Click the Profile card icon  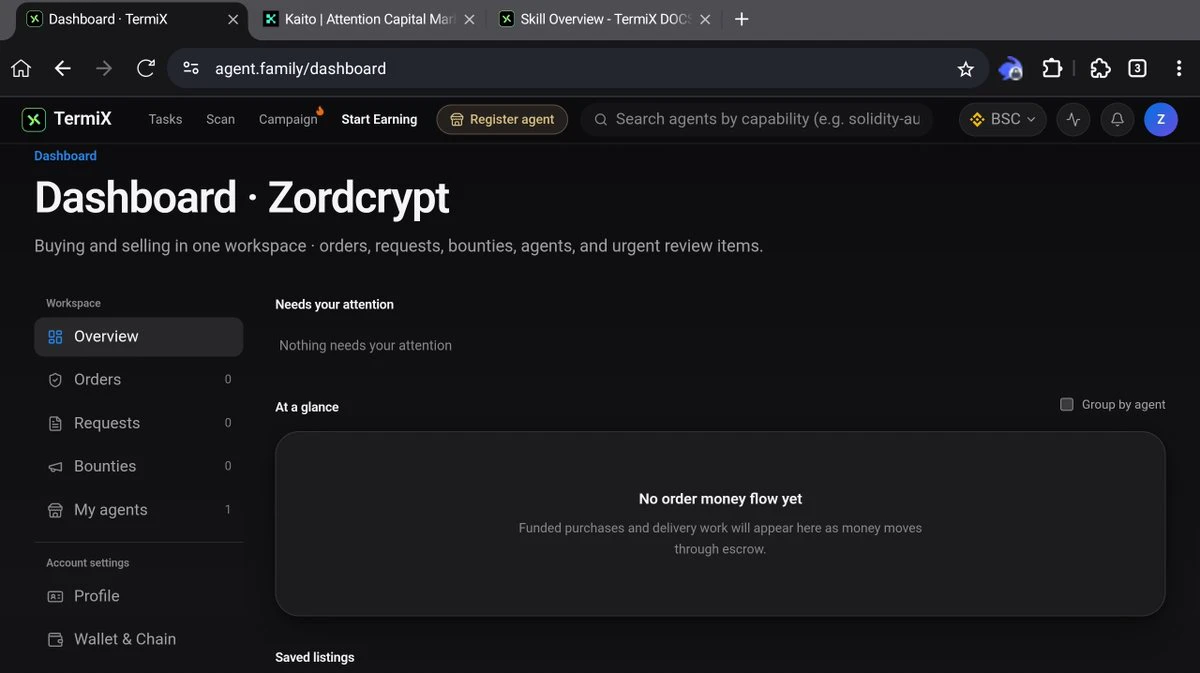(55, 596)
